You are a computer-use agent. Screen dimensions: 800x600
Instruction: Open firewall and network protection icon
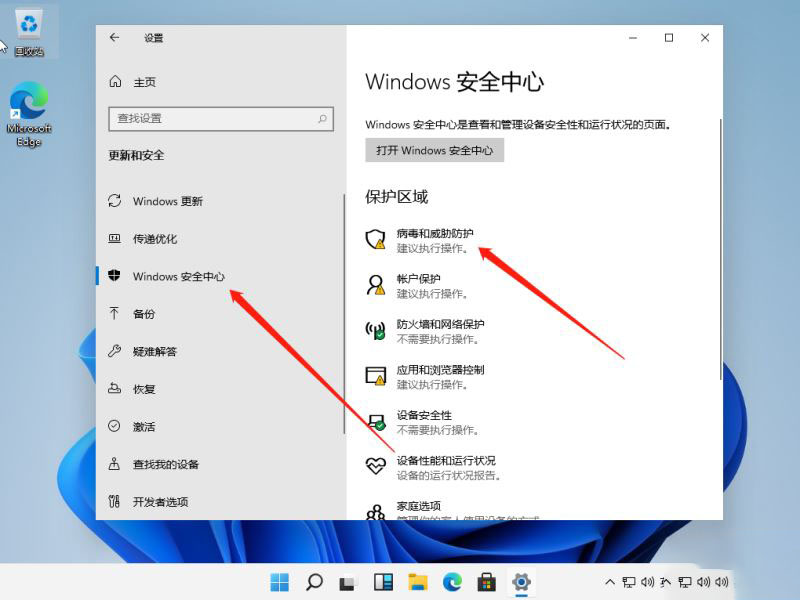[376, 331]
